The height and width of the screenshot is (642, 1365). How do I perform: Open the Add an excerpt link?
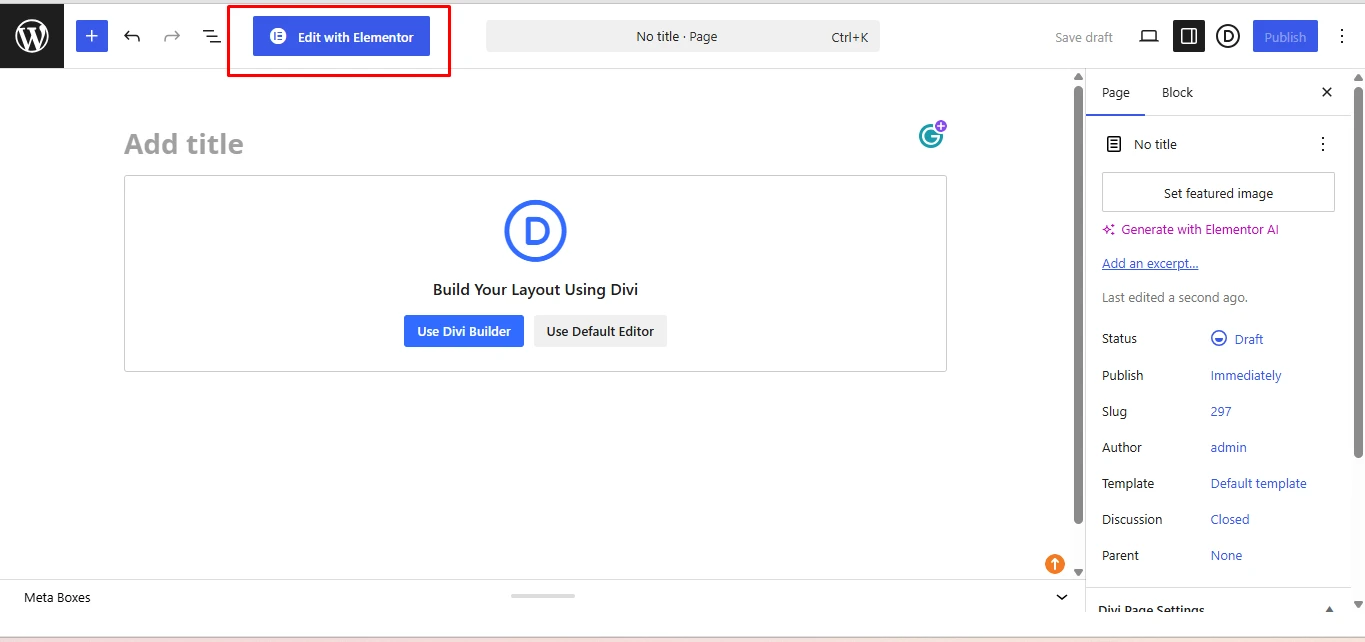click(1150, 264)
